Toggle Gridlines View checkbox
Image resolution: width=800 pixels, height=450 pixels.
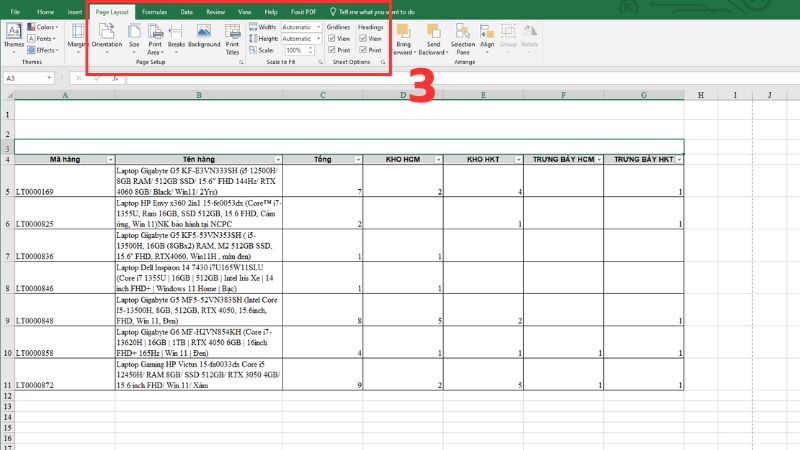[332, 39]
